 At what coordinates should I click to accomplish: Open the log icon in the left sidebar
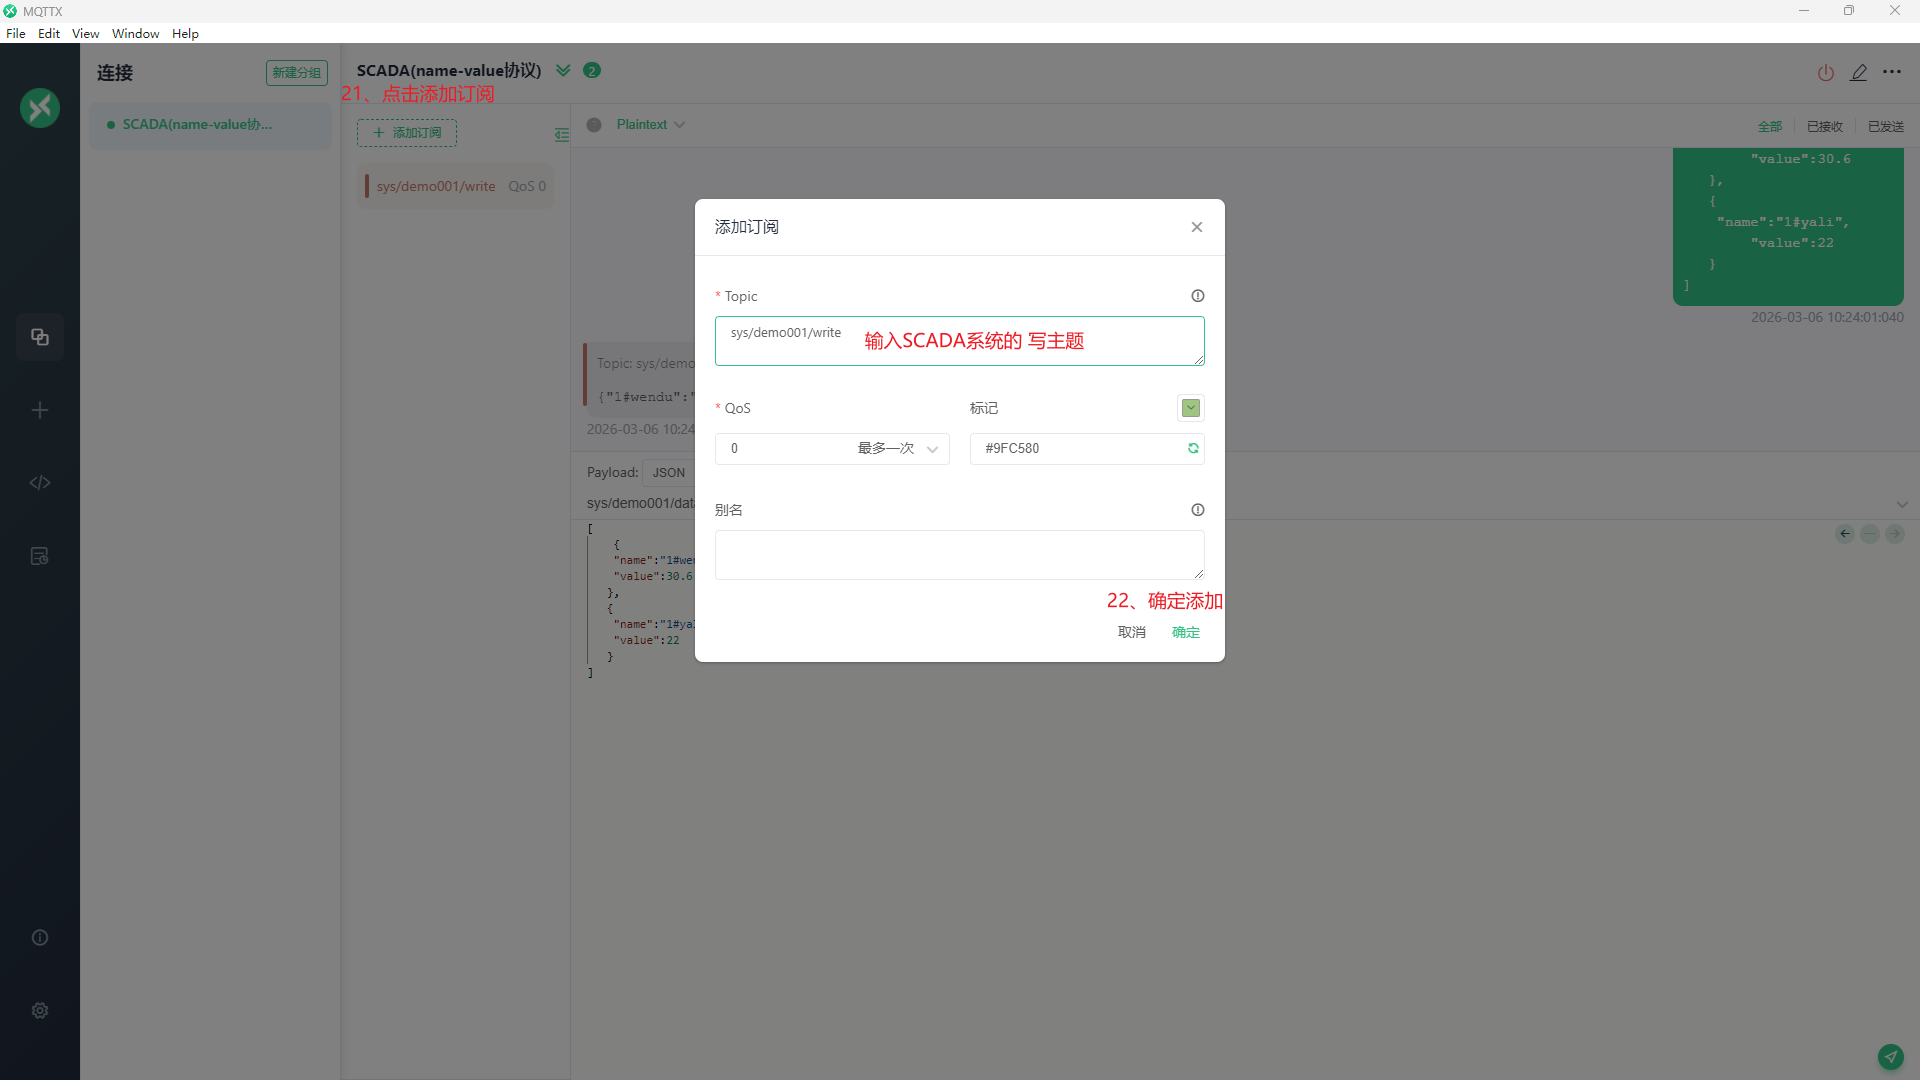pyautogui.click(x=40, y=556)
